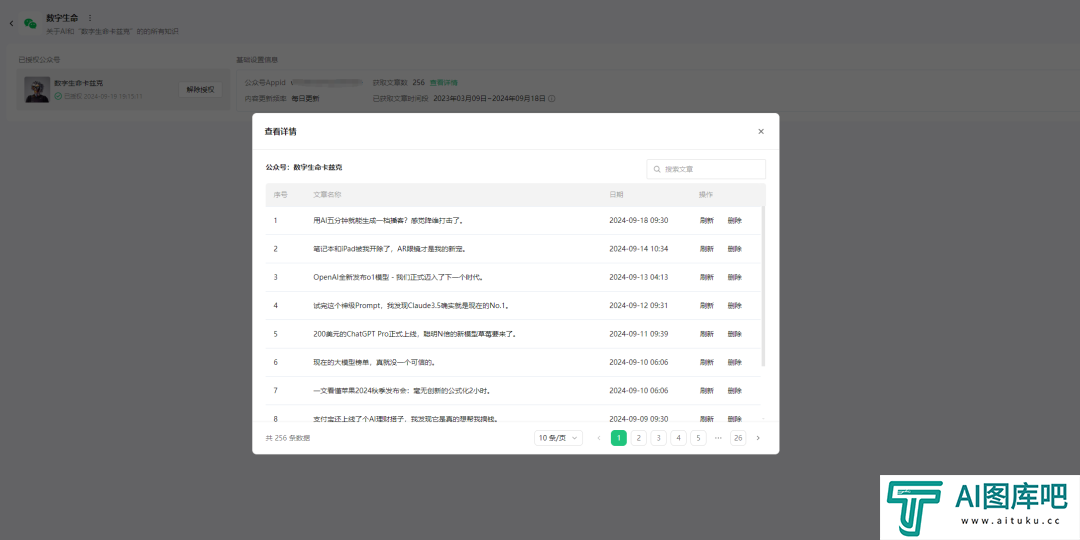Delete the ChatGPT Pro article row
The width and height of the screenshot is (1080, 540).
tap(734, 333)
